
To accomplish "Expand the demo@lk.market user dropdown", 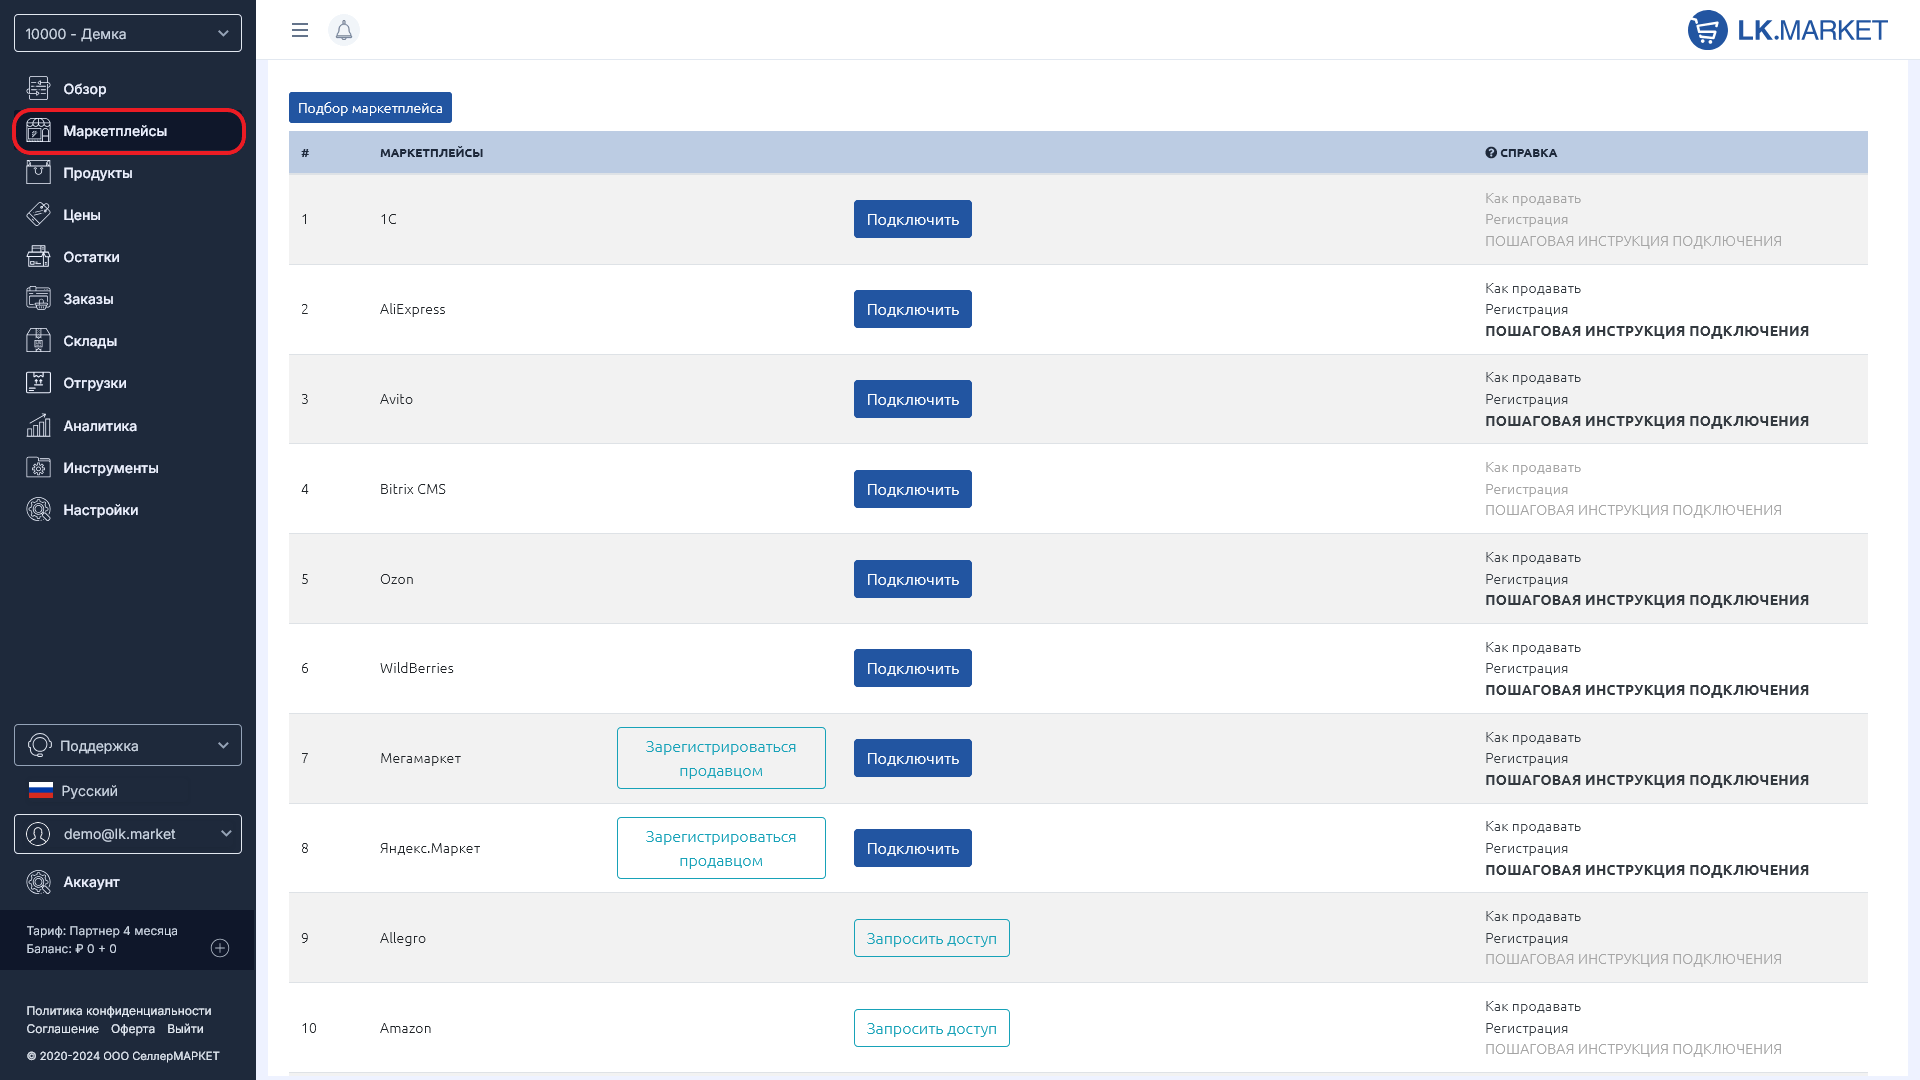I will [128, 833].
